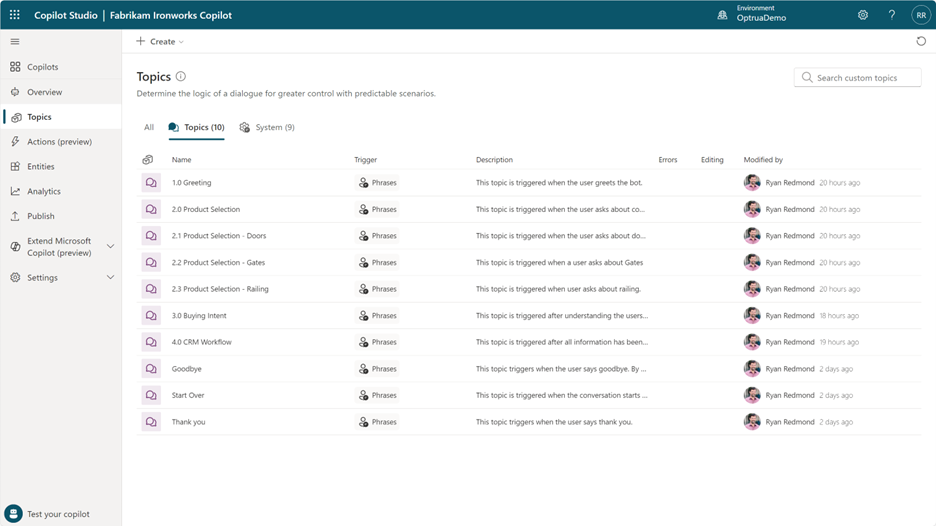Open the Create dropdown
This screenshot has width=936, height=526.
[x=159, y=42]
